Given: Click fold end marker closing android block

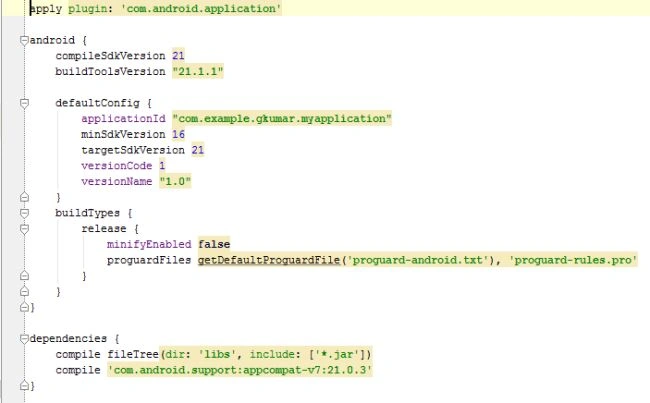Looking at the screenshot, I should coord(24,307).
